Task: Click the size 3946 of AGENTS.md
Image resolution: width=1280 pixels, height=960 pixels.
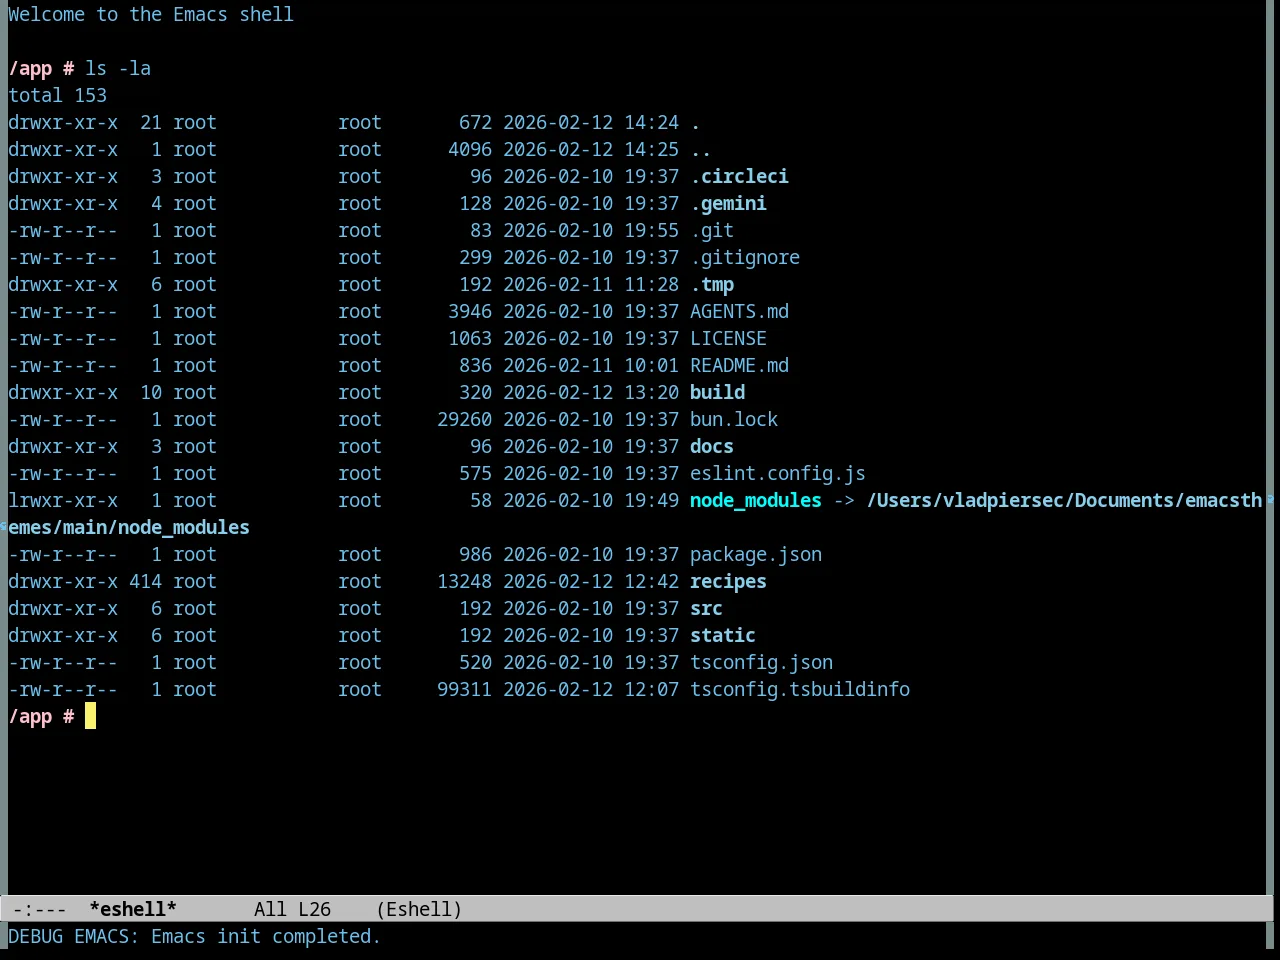Action: (470, 311)
